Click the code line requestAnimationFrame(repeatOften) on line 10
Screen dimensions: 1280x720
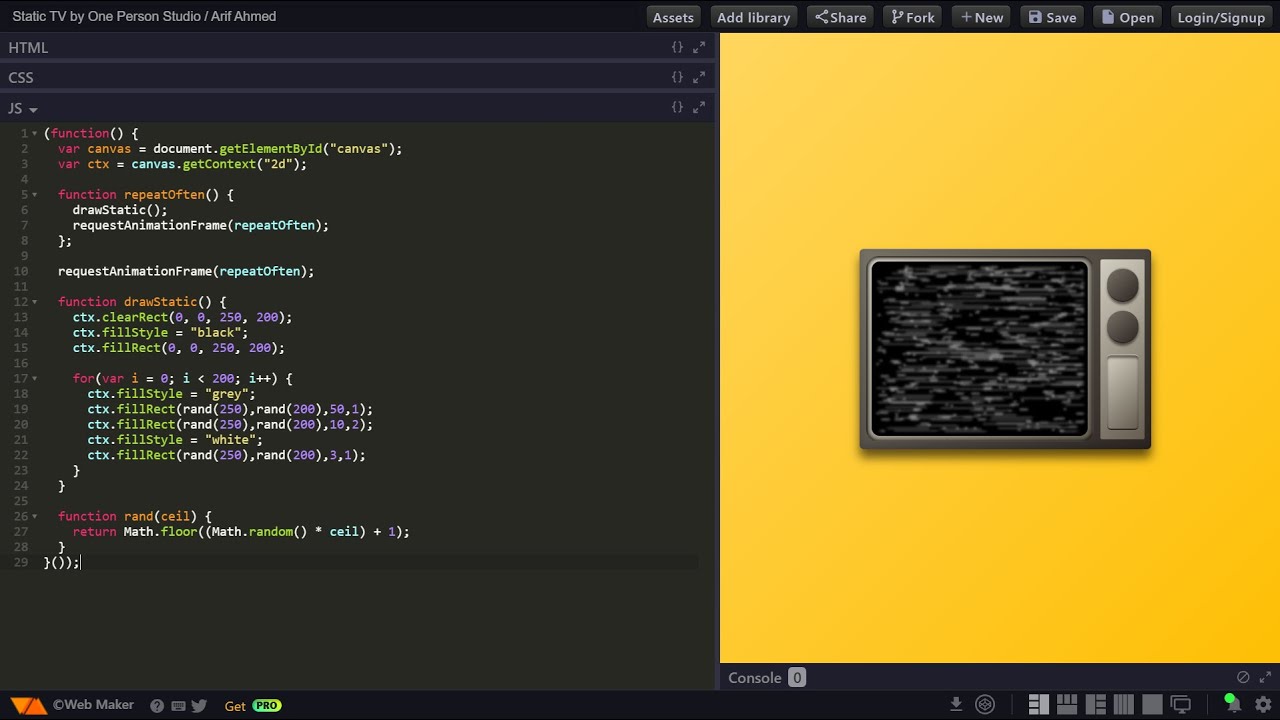click(x=186, y=271)
